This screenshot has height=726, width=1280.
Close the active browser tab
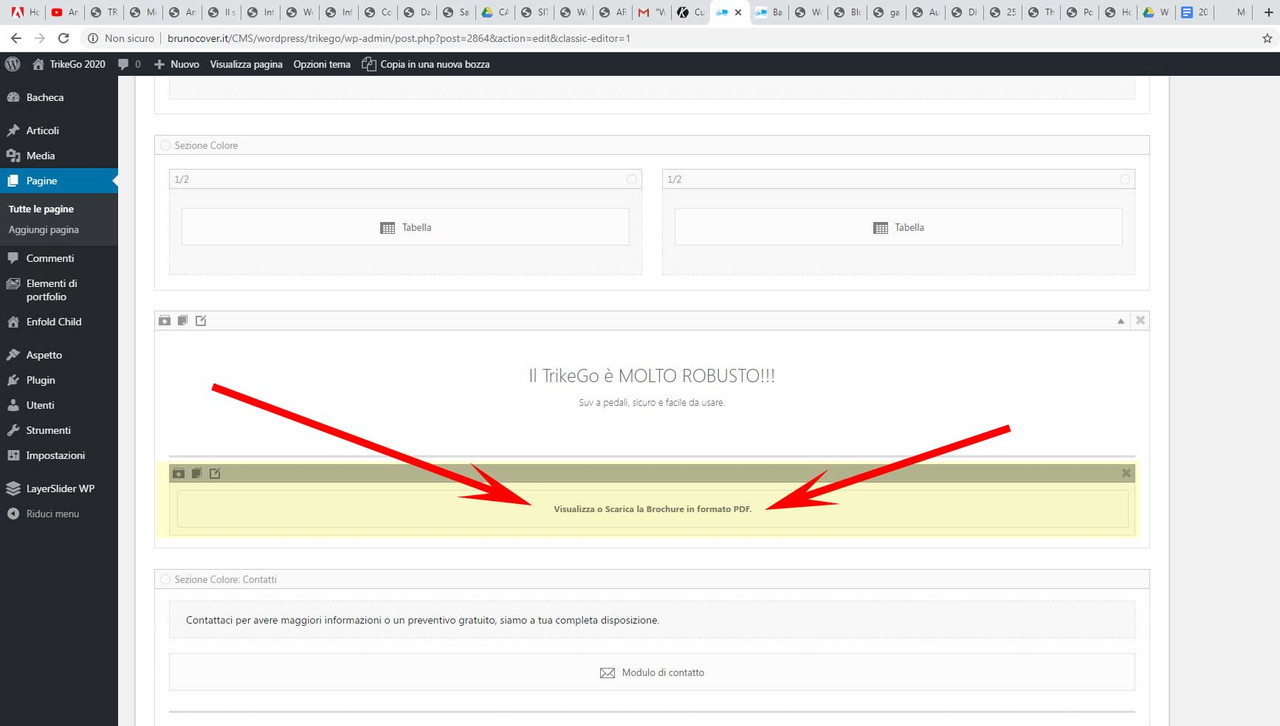click(x=738, y=13)
